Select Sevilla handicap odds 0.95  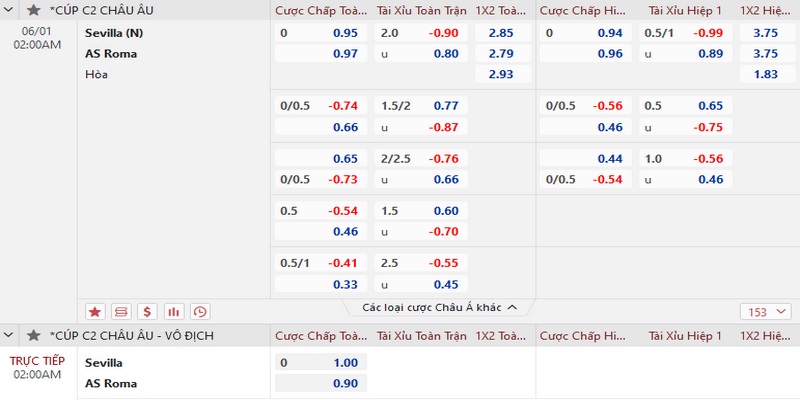(x=344, y=33)
